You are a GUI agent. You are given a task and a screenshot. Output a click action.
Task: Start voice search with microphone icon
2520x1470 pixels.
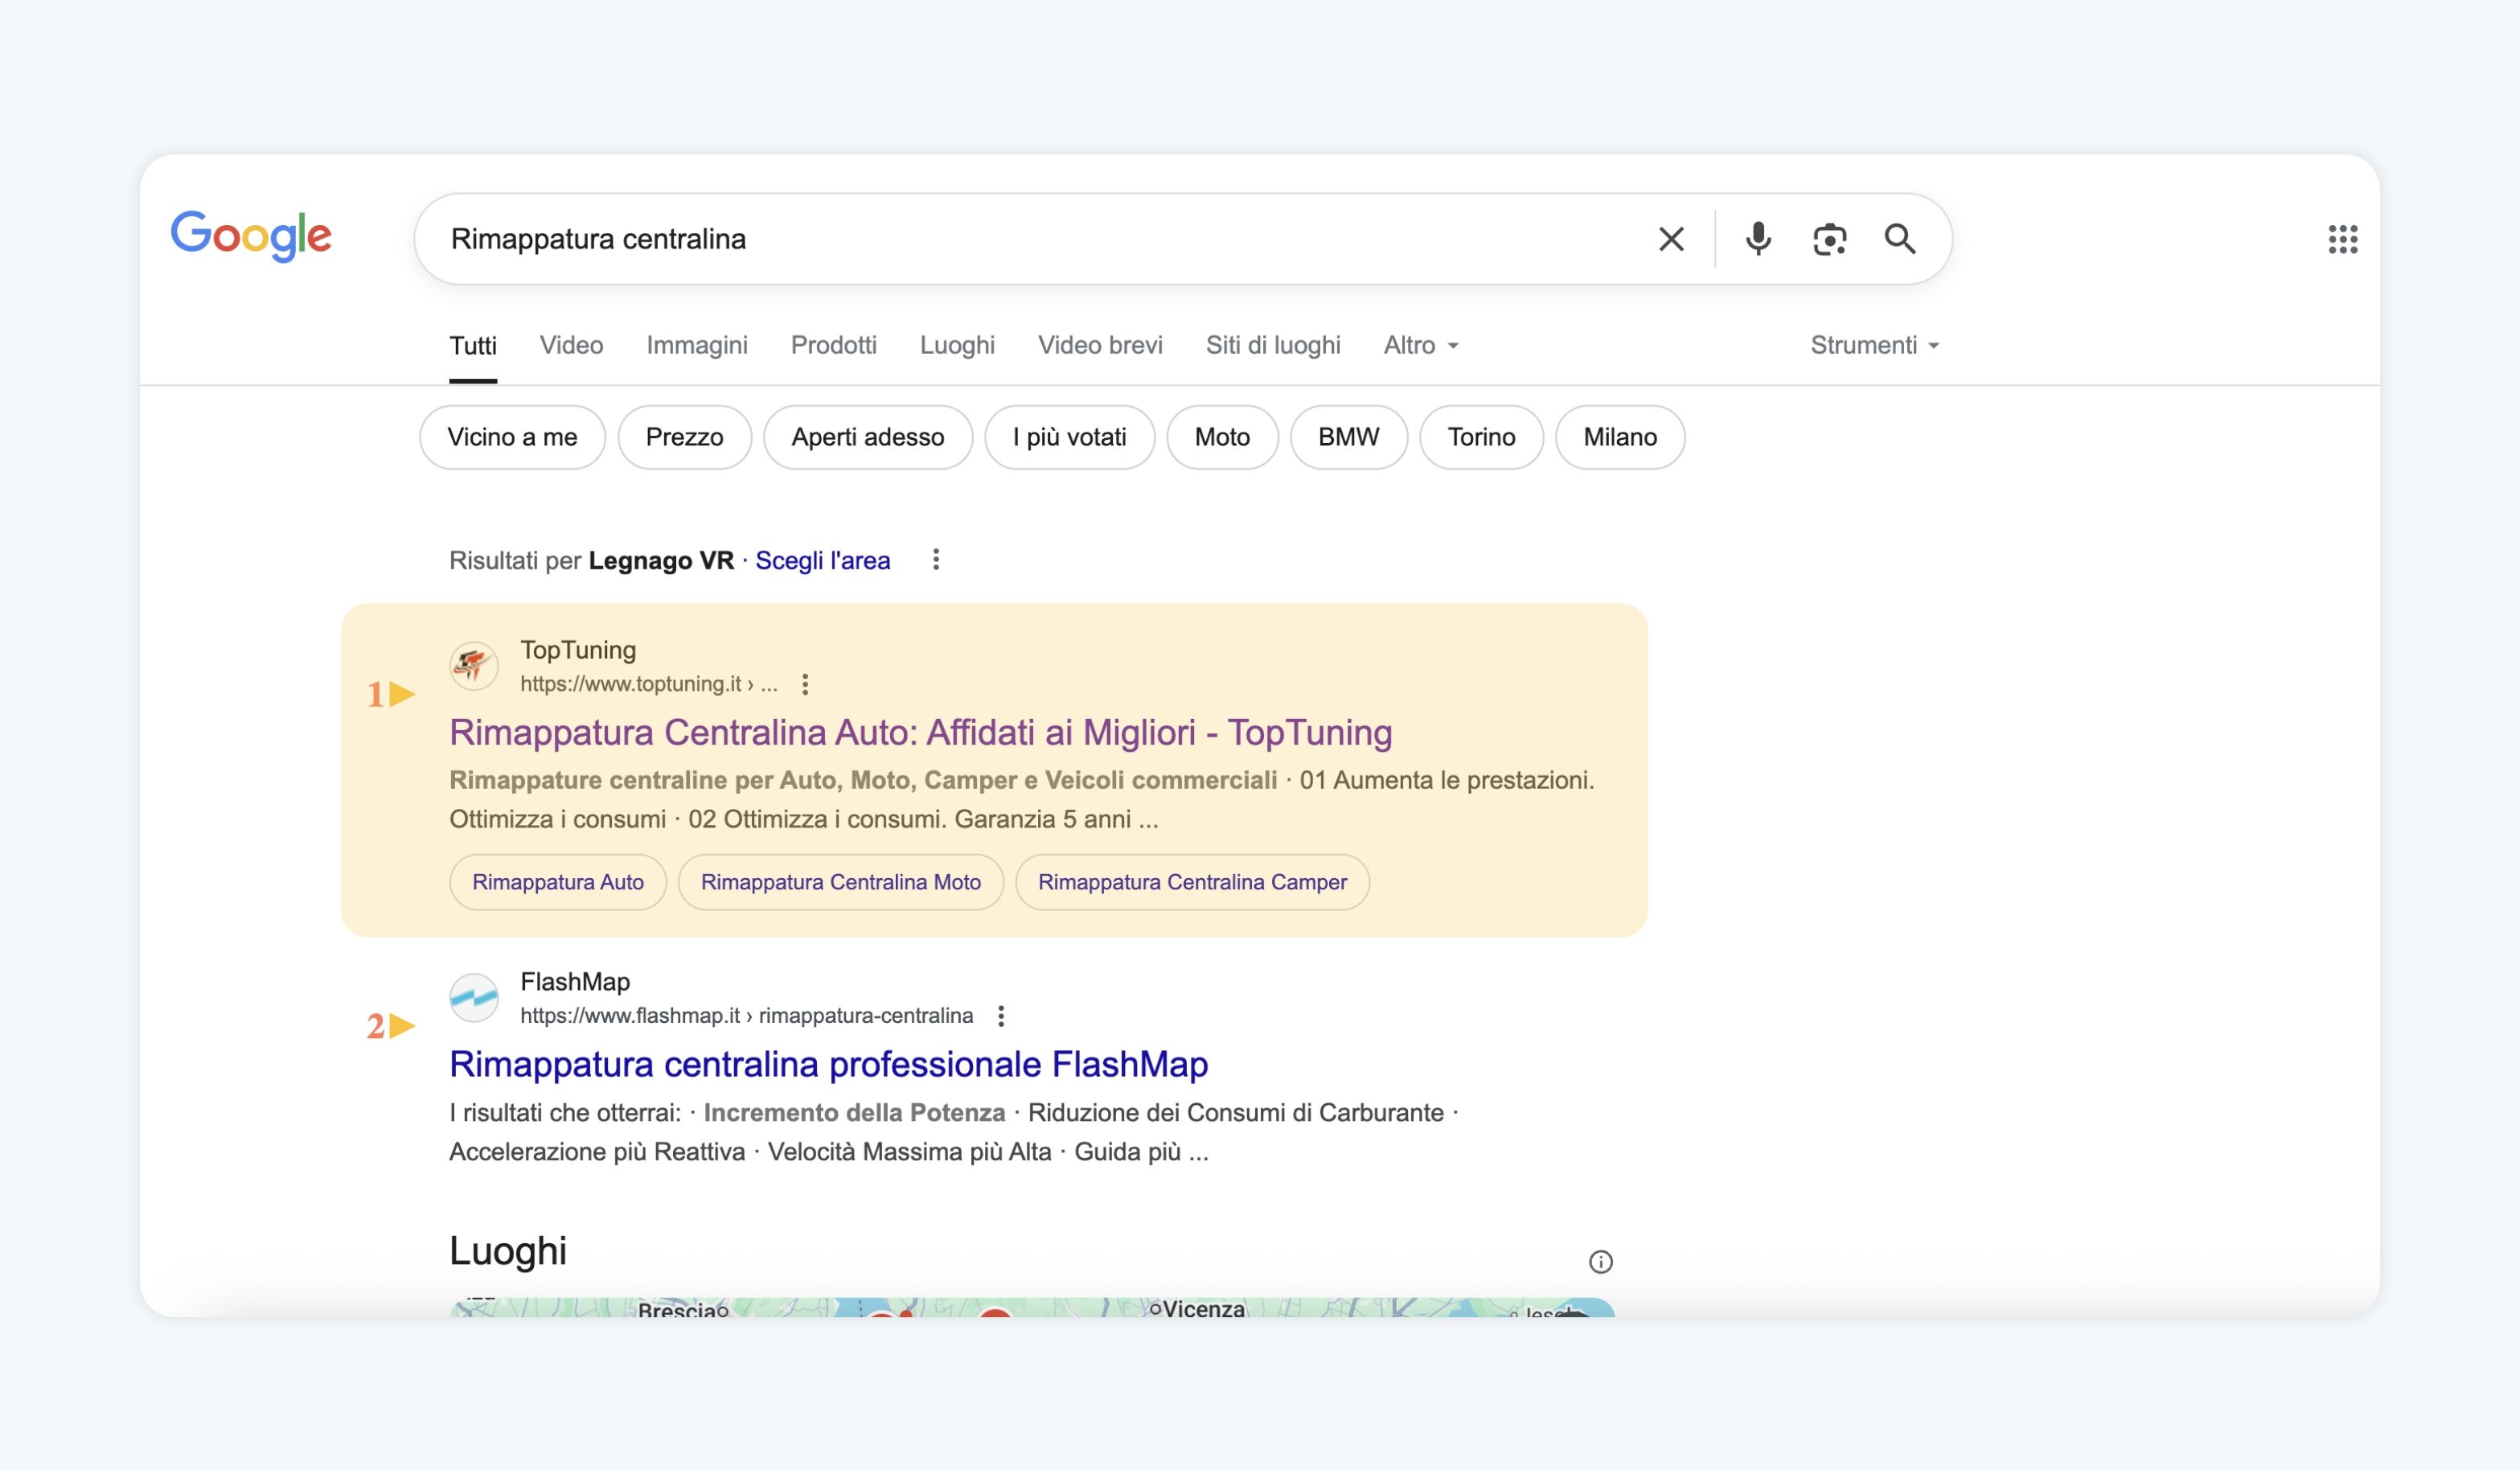[x=1758, y=239]
